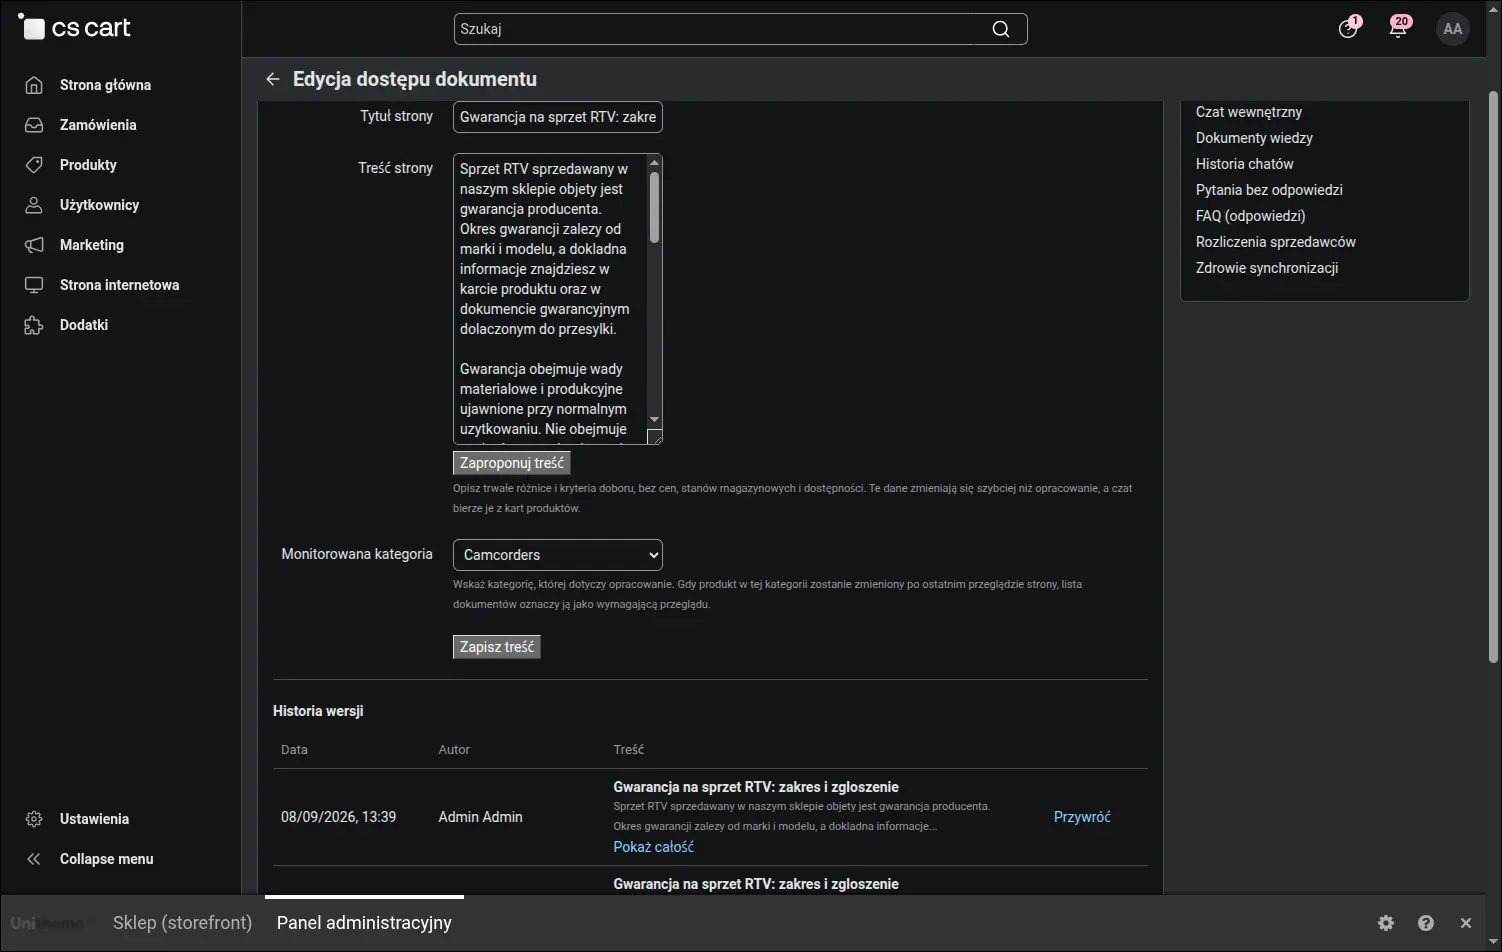Click Collapse menu label

click(107, 859)
